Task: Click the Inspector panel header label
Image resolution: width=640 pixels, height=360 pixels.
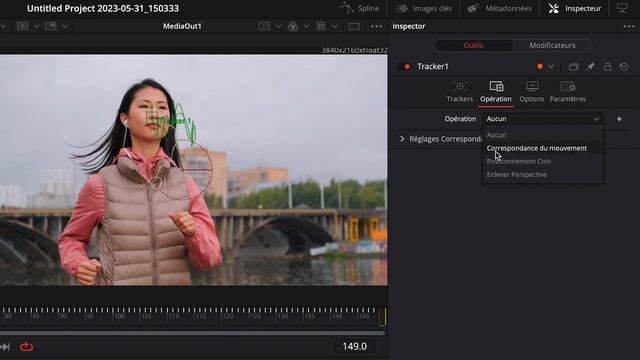Action: 409,26
